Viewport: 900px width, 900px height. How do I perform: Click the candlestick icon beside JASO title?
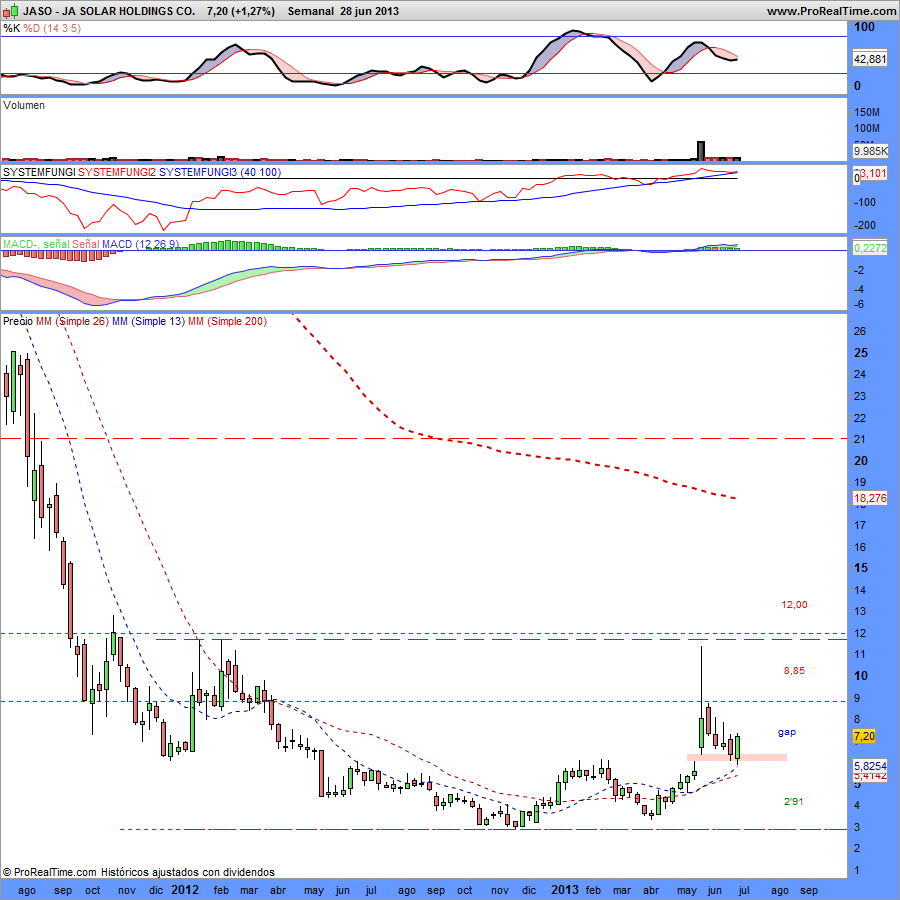(x=10, y=10)
